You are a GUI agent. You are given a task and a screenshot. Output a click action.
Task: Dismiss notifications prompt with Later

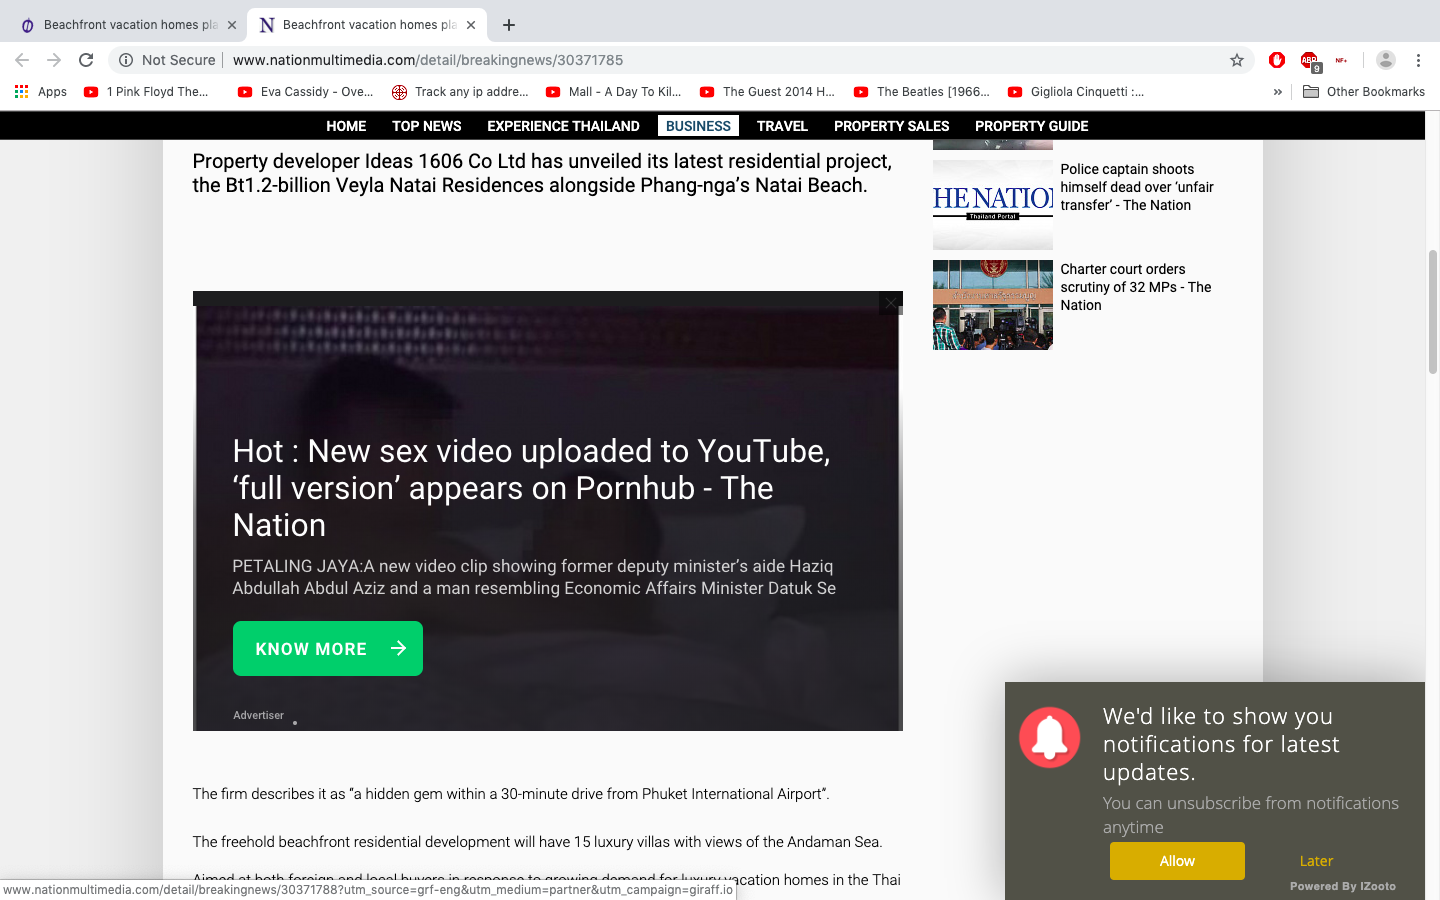[x=1316, y=861]
